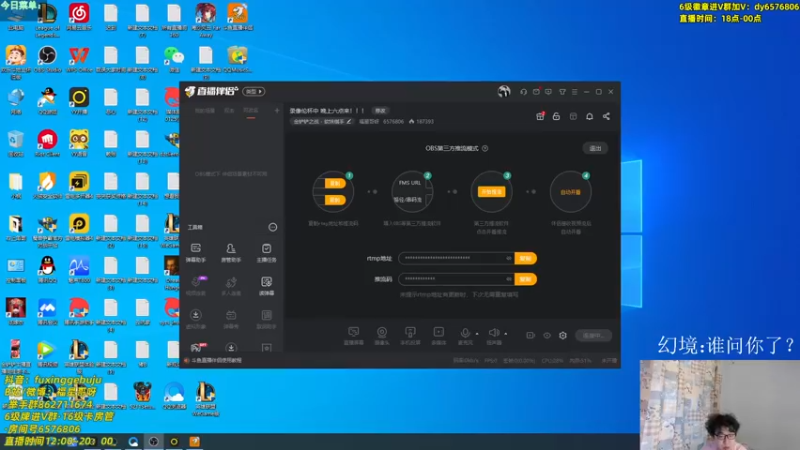Open the gift box icon with red badge
This screenshot has height=450, width=800.
[540, 116]
